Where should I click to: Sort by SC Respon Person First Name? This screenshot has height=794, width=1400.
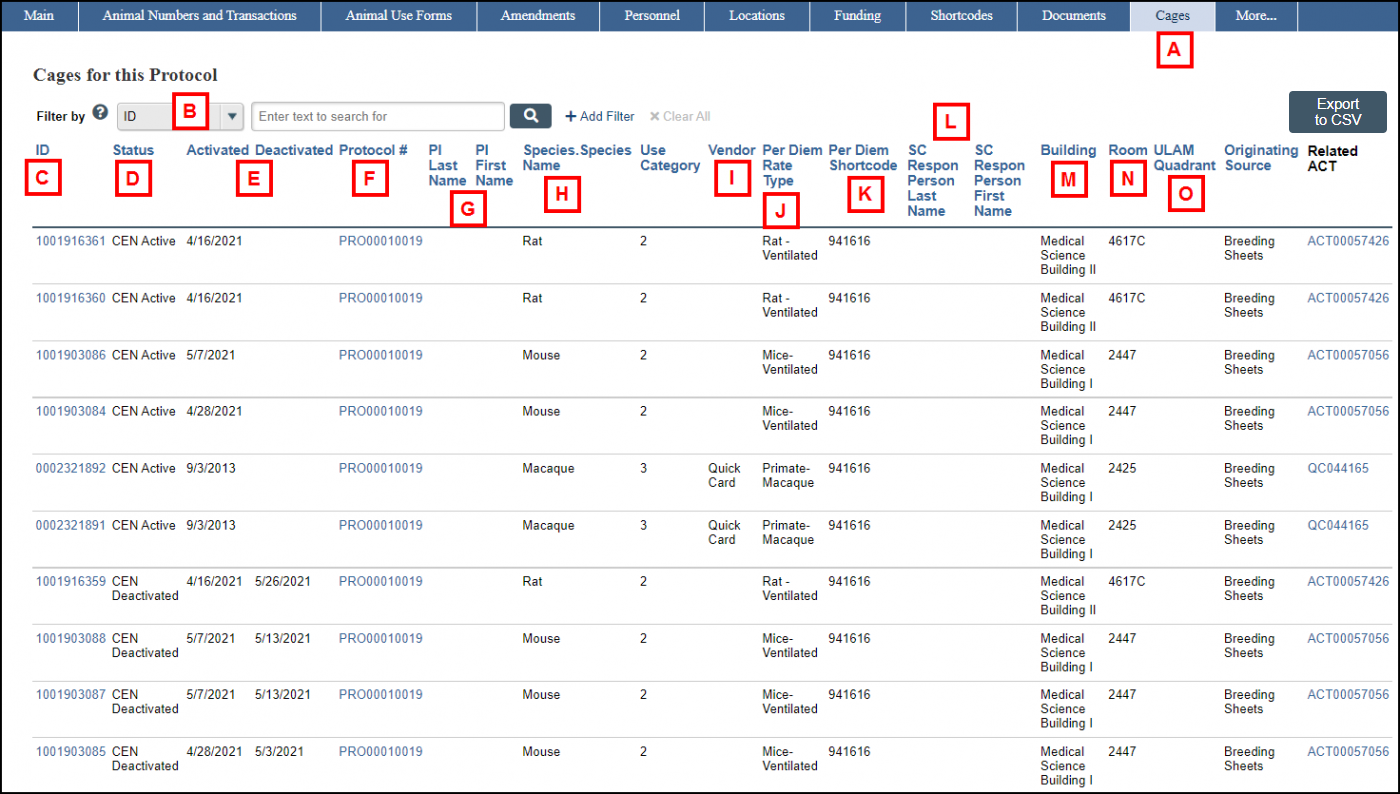999,180
